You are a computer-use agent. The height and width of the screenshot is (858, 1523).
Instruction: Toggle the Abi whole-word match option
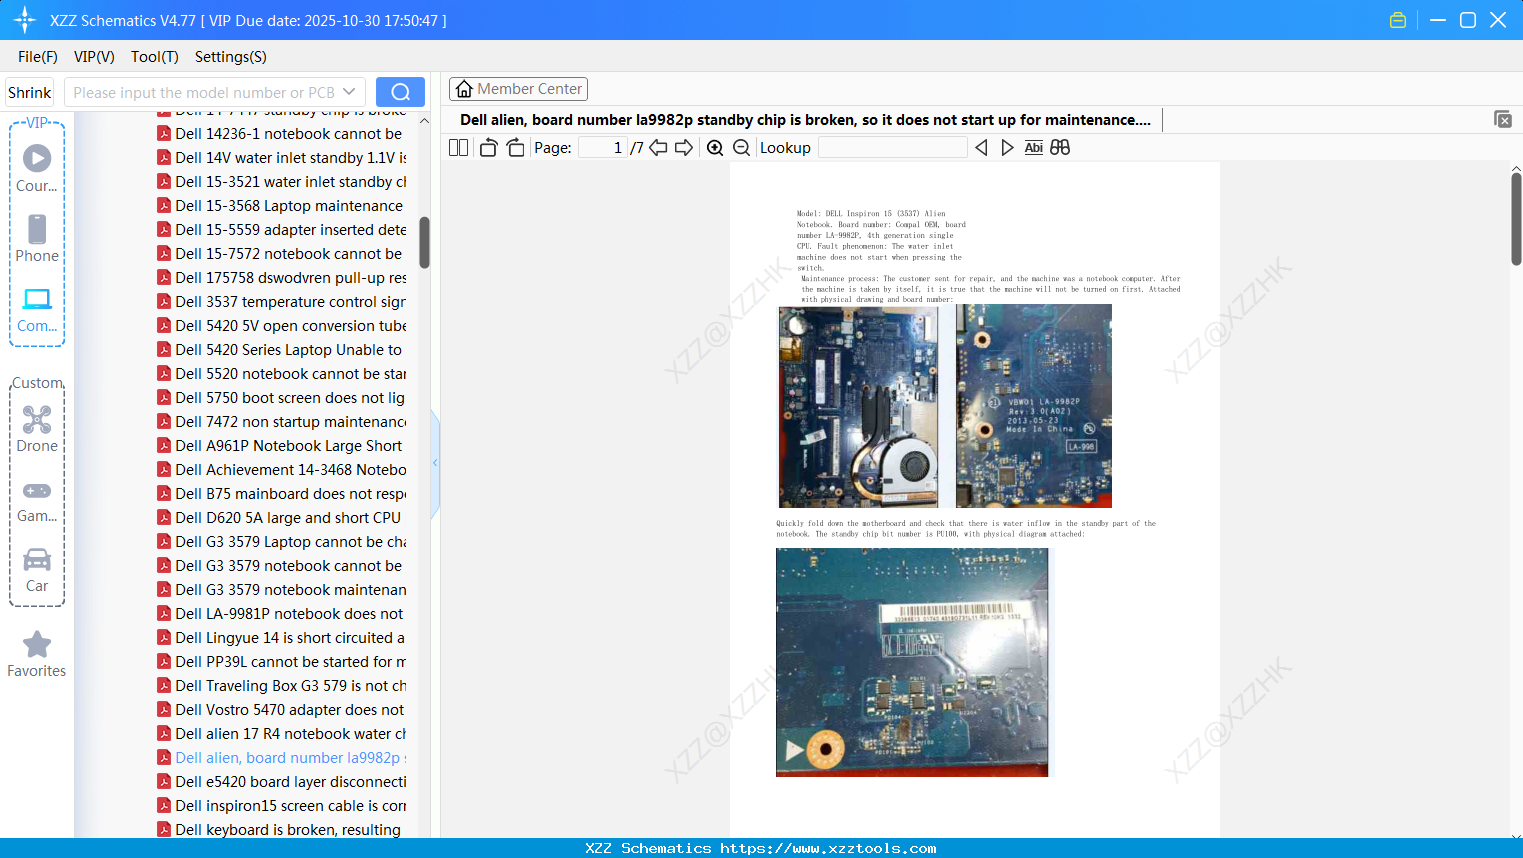tap(1034, 148)
